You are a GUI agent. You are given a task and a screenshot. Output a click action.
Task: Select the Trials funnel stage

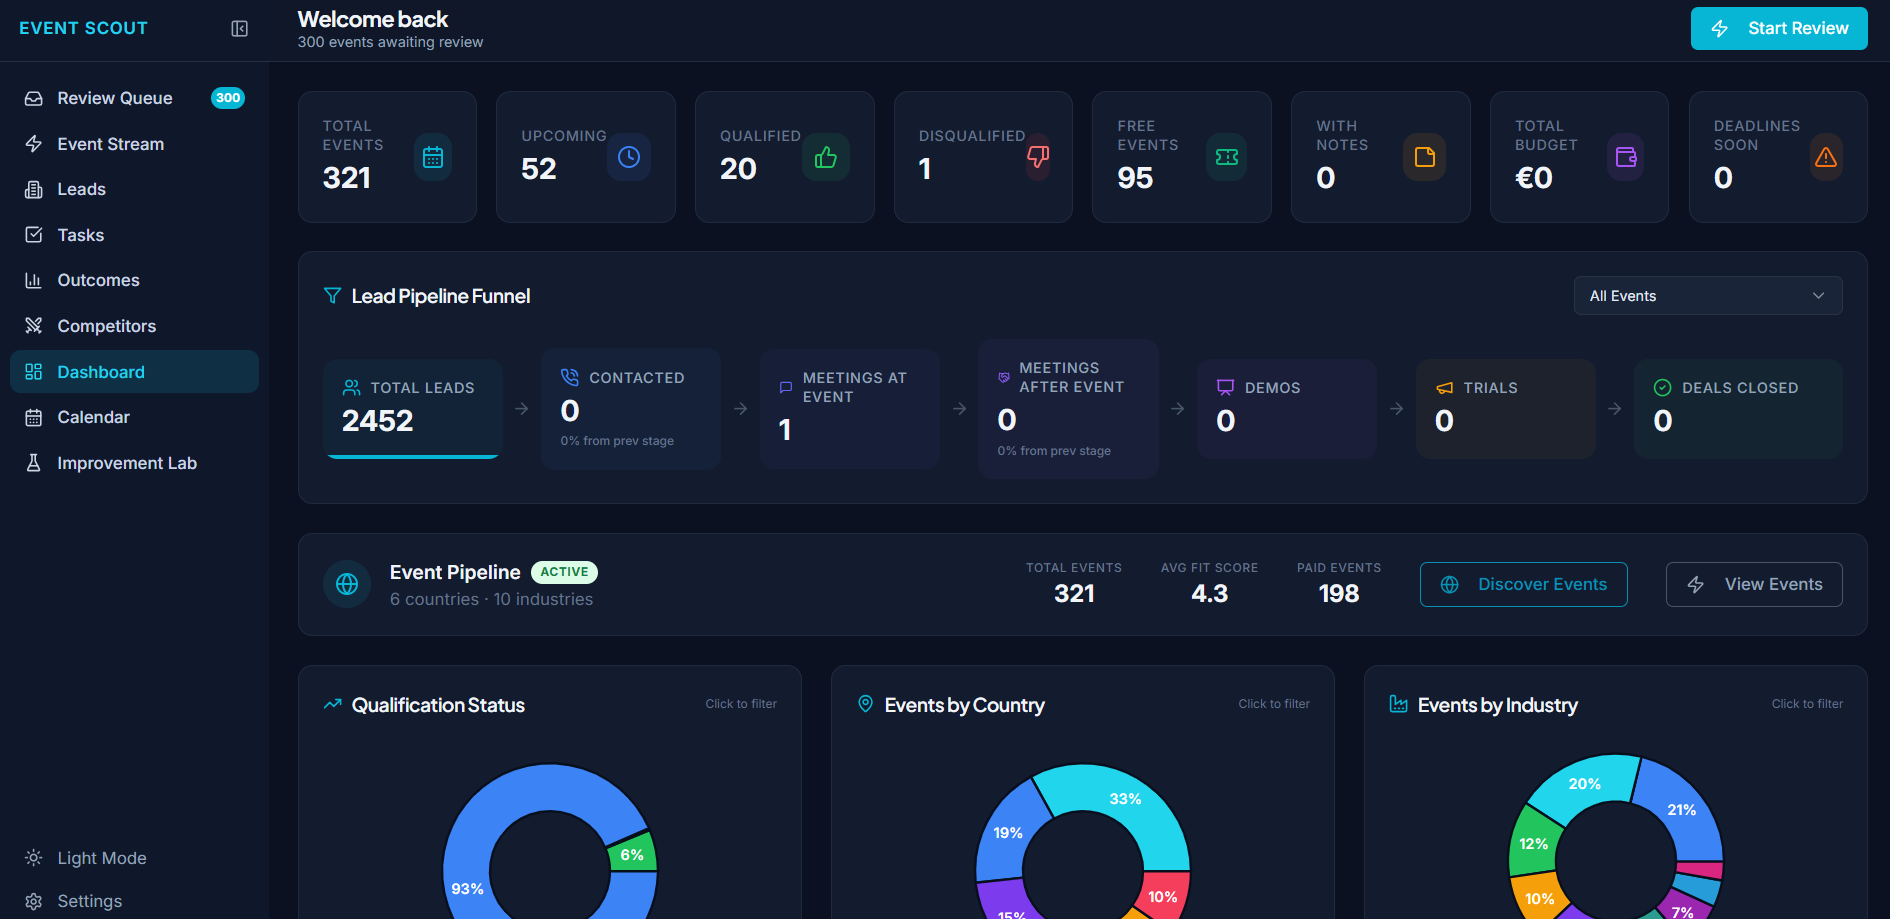click(x=1505, y=409)
